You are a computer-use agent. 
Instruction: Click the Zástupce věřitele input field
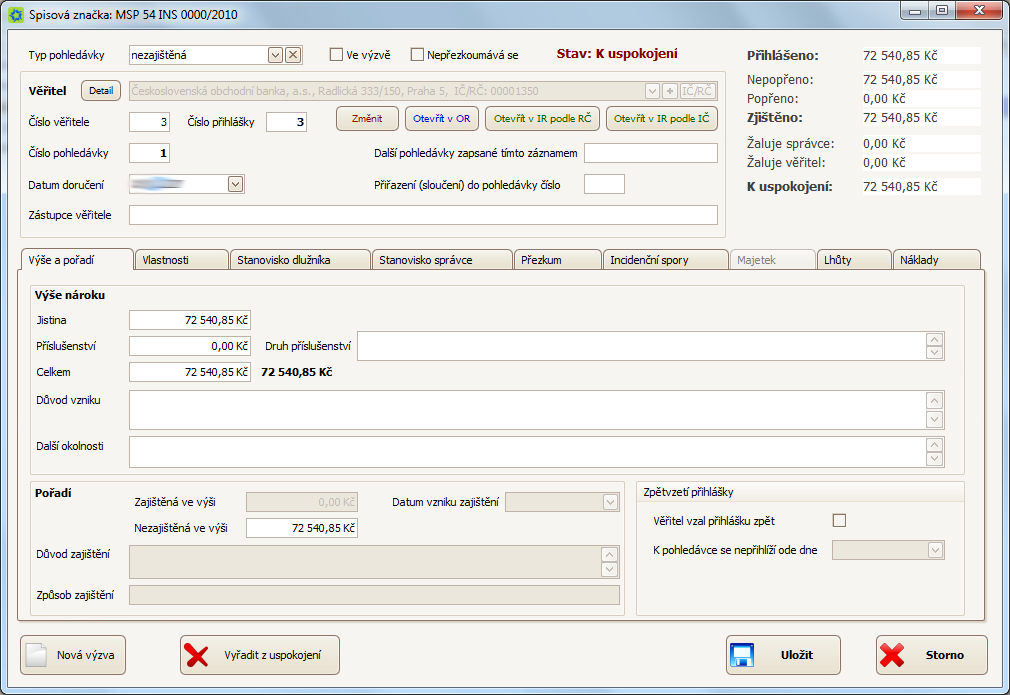[x=423, y=215]
